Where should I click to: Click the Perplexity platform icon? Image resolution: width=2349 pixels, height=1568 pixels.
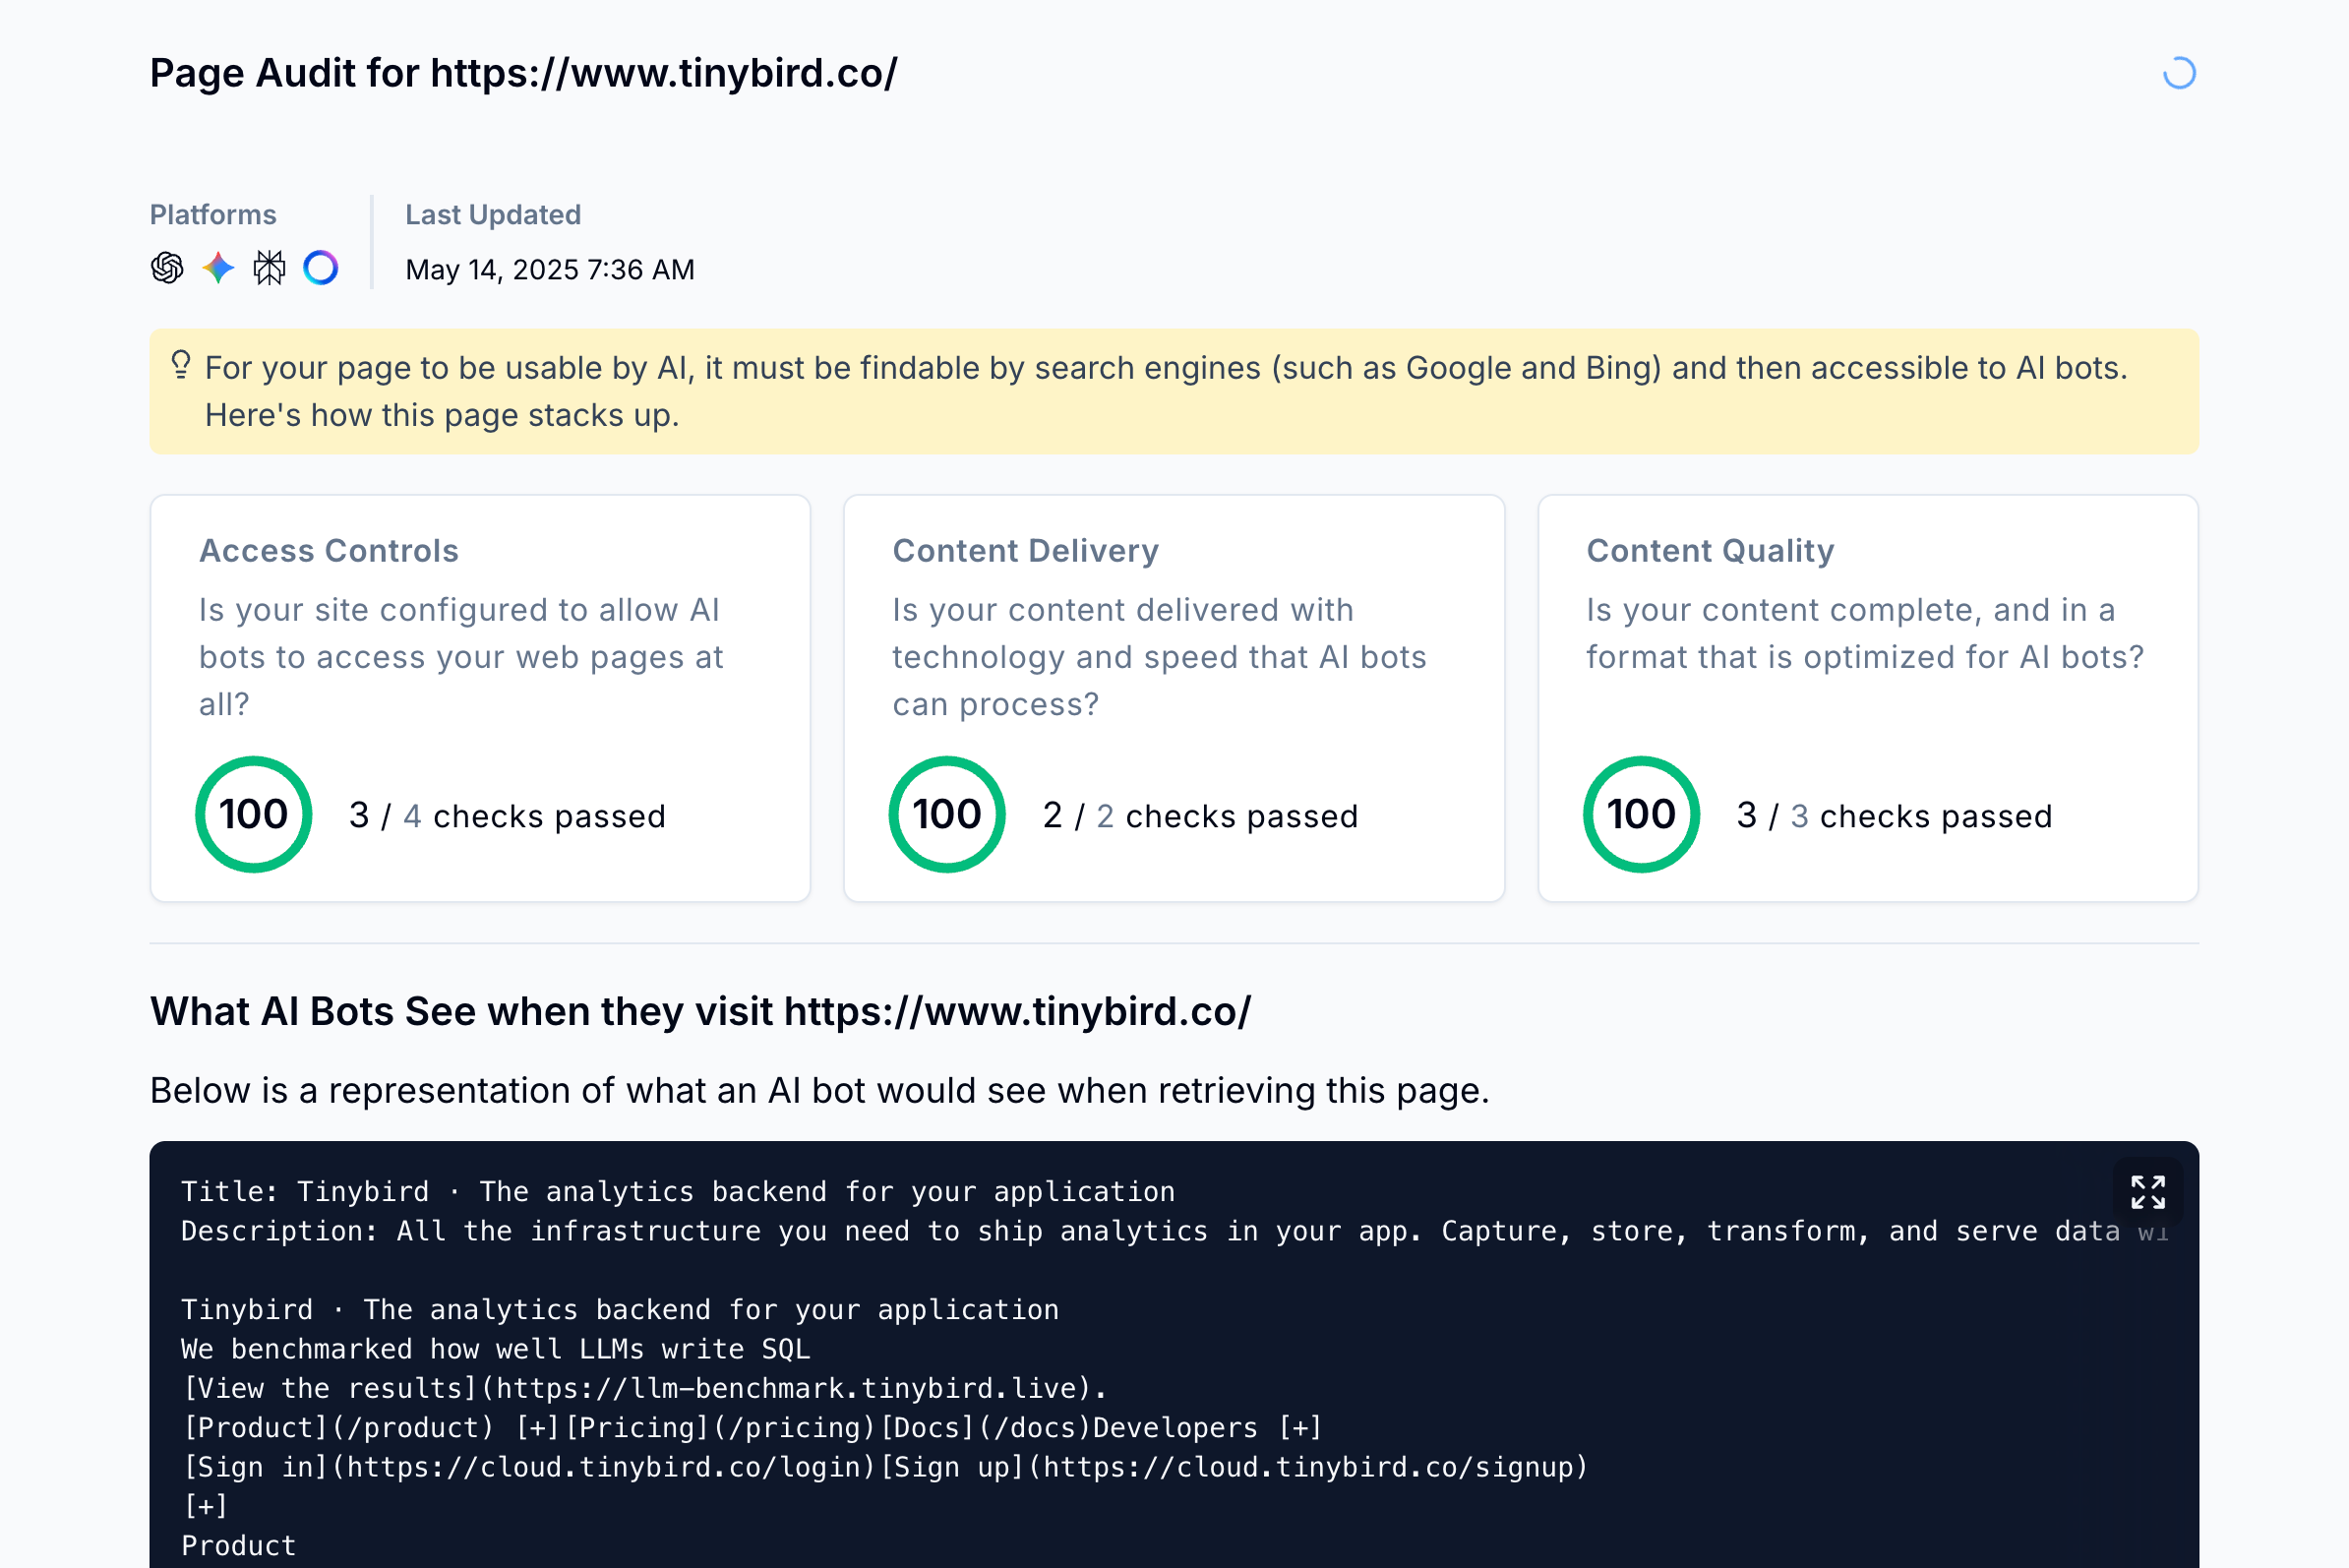[269, 268]
